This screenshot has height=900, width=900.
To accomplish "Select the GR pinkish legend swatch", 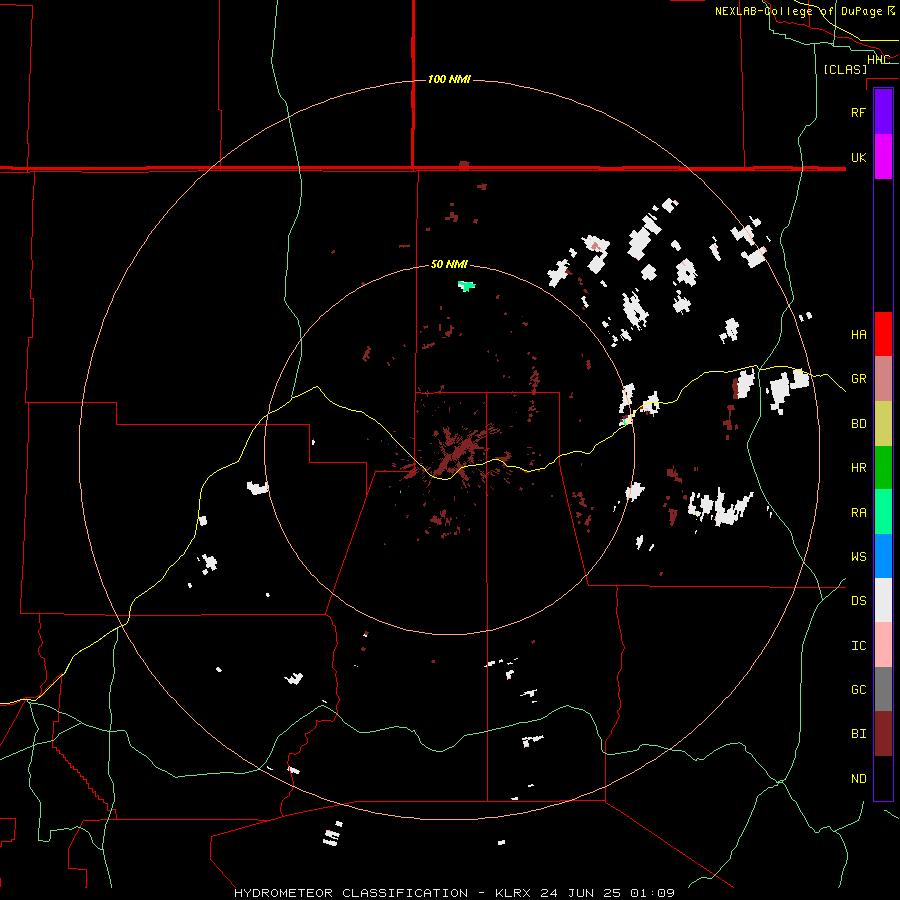I will point(883,379).
